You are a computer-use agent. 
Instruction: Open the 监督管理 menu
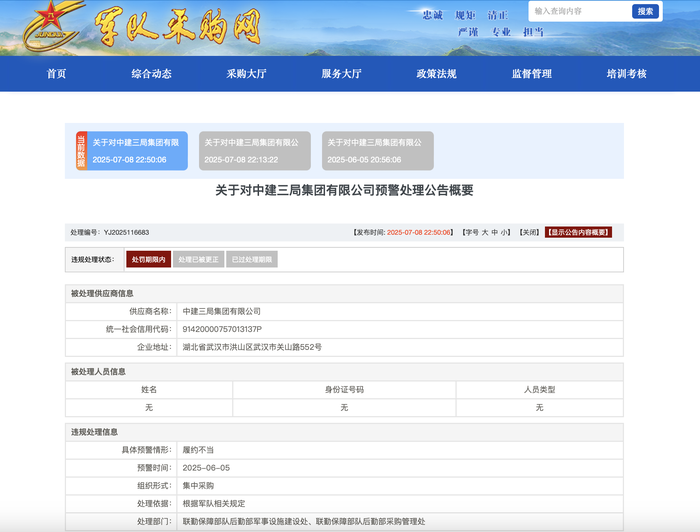tap(531, 74)
